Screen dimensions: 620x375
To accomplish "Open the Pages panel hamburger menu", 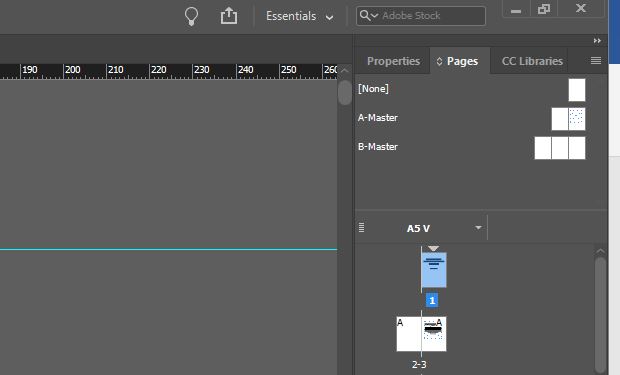I will pyautogui.click(x=596, y=61).
